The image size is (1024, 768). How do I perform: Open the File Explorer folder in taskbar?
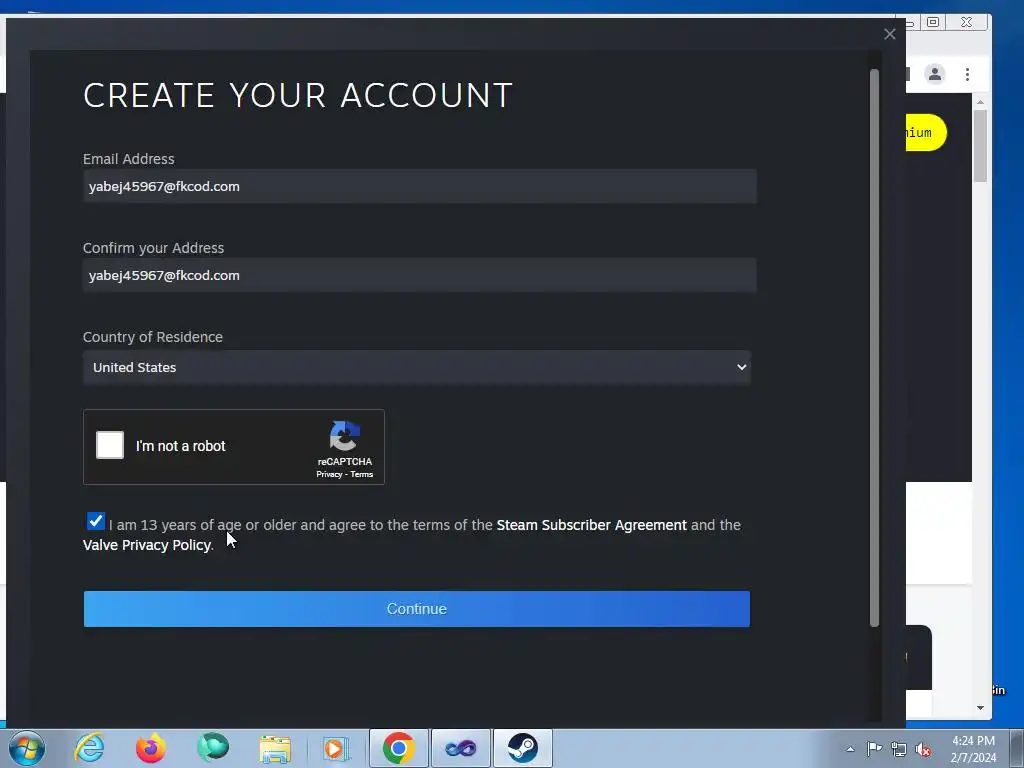click(275, 748)
